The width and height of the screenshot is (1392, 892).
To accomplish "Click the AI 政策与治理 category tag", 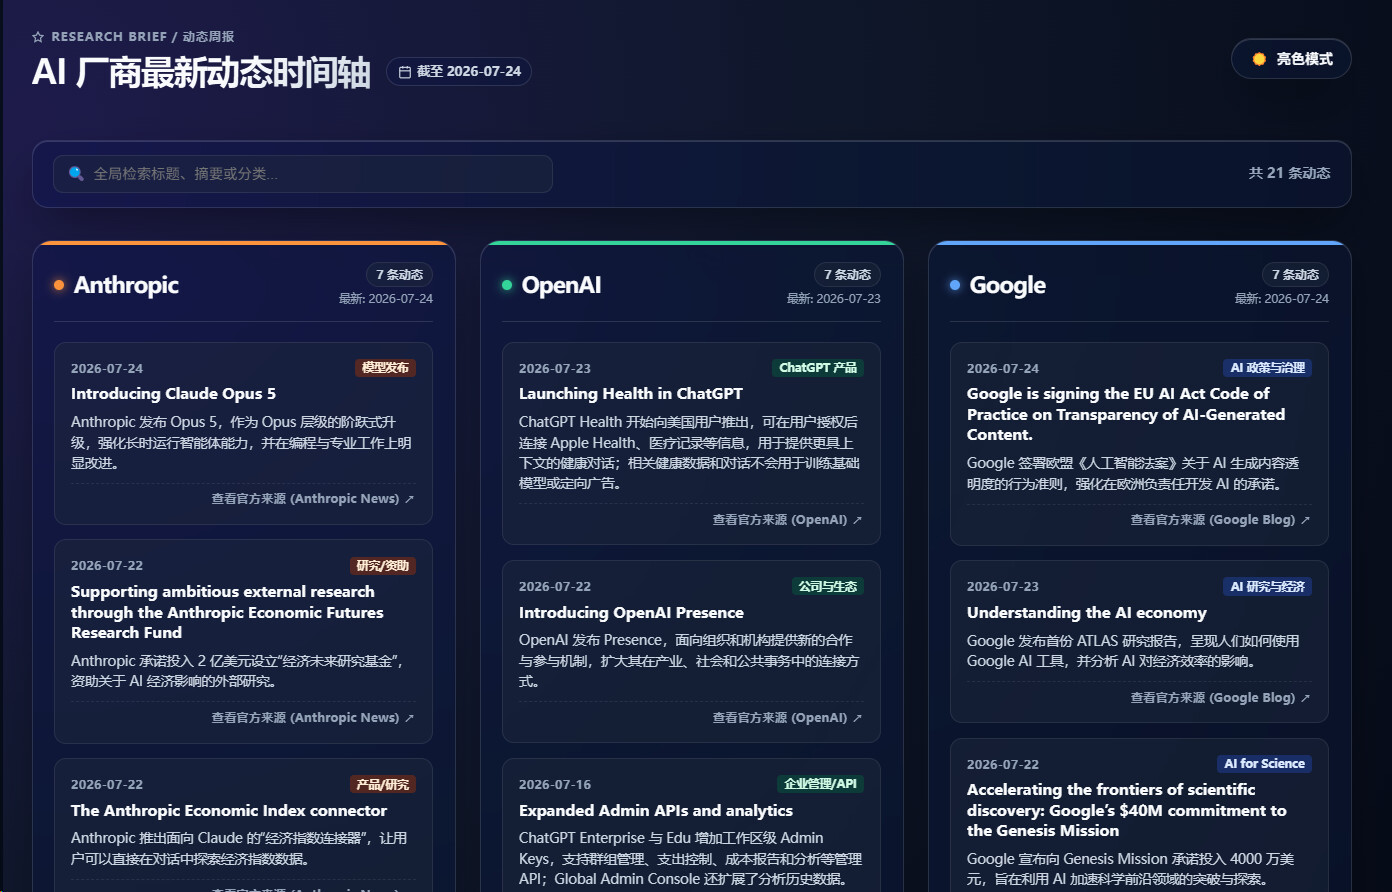I will pos(1267,368).
